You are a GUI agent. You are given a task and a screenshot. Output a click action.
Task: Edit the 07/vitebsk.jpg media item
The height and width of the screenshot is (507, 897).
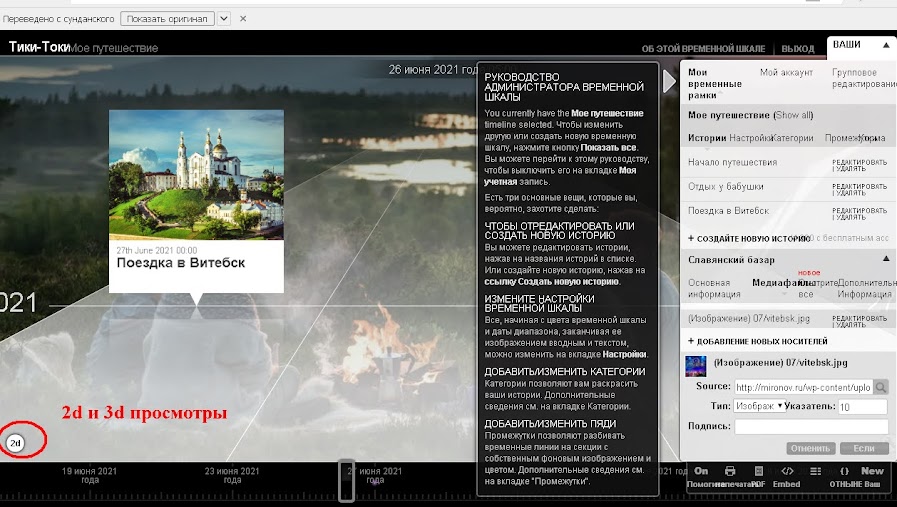click(859, 318)
